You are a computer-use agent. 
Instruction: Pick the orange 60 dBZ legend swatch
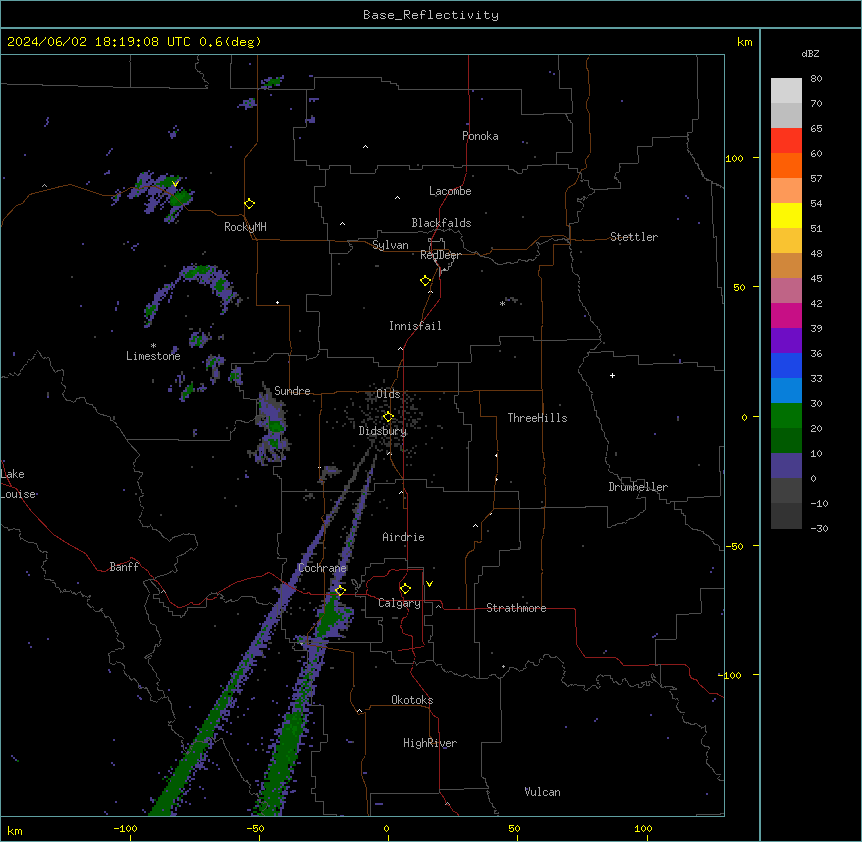click(786, 165)
